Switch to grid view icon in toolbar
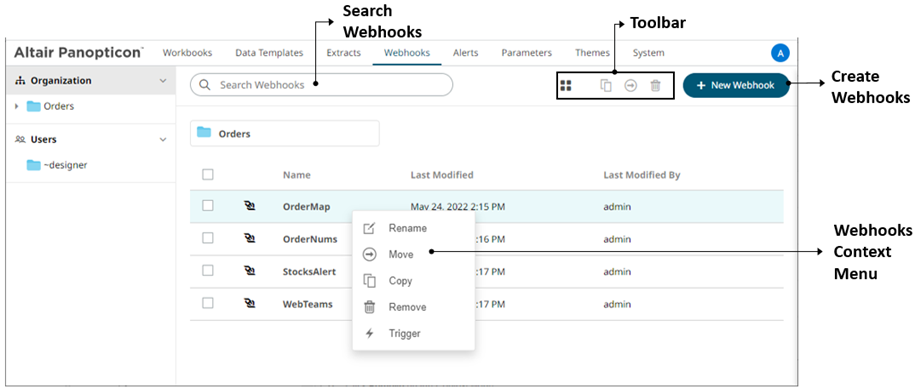915x389 pixels. tap(565, 86)
